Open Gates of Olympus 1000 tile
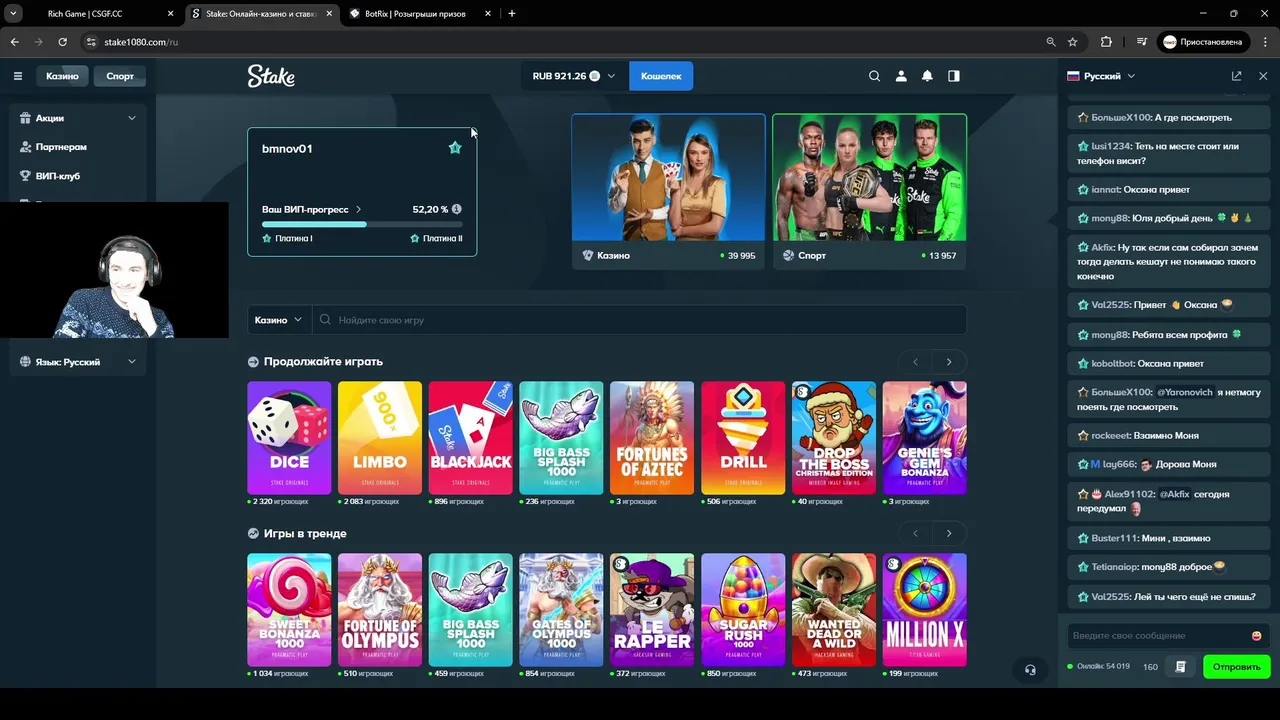This screenshot has width=1280, height=720. 561,610
